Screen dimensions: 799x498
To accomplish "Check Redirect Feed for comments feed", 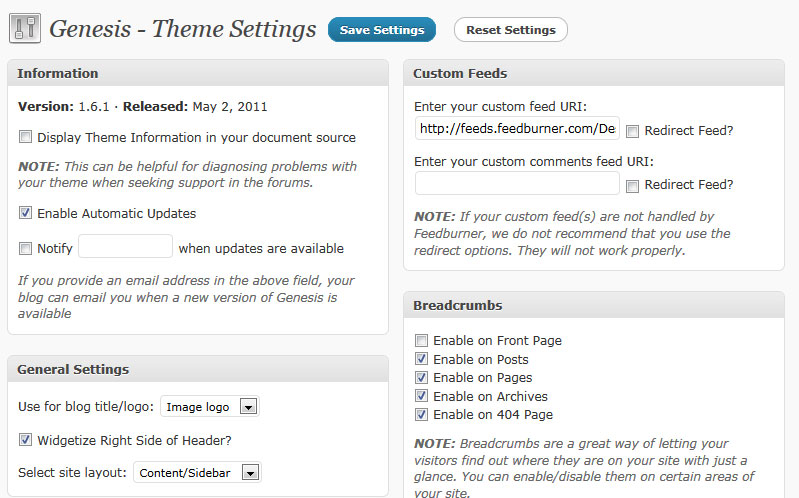I will [632, 185].
